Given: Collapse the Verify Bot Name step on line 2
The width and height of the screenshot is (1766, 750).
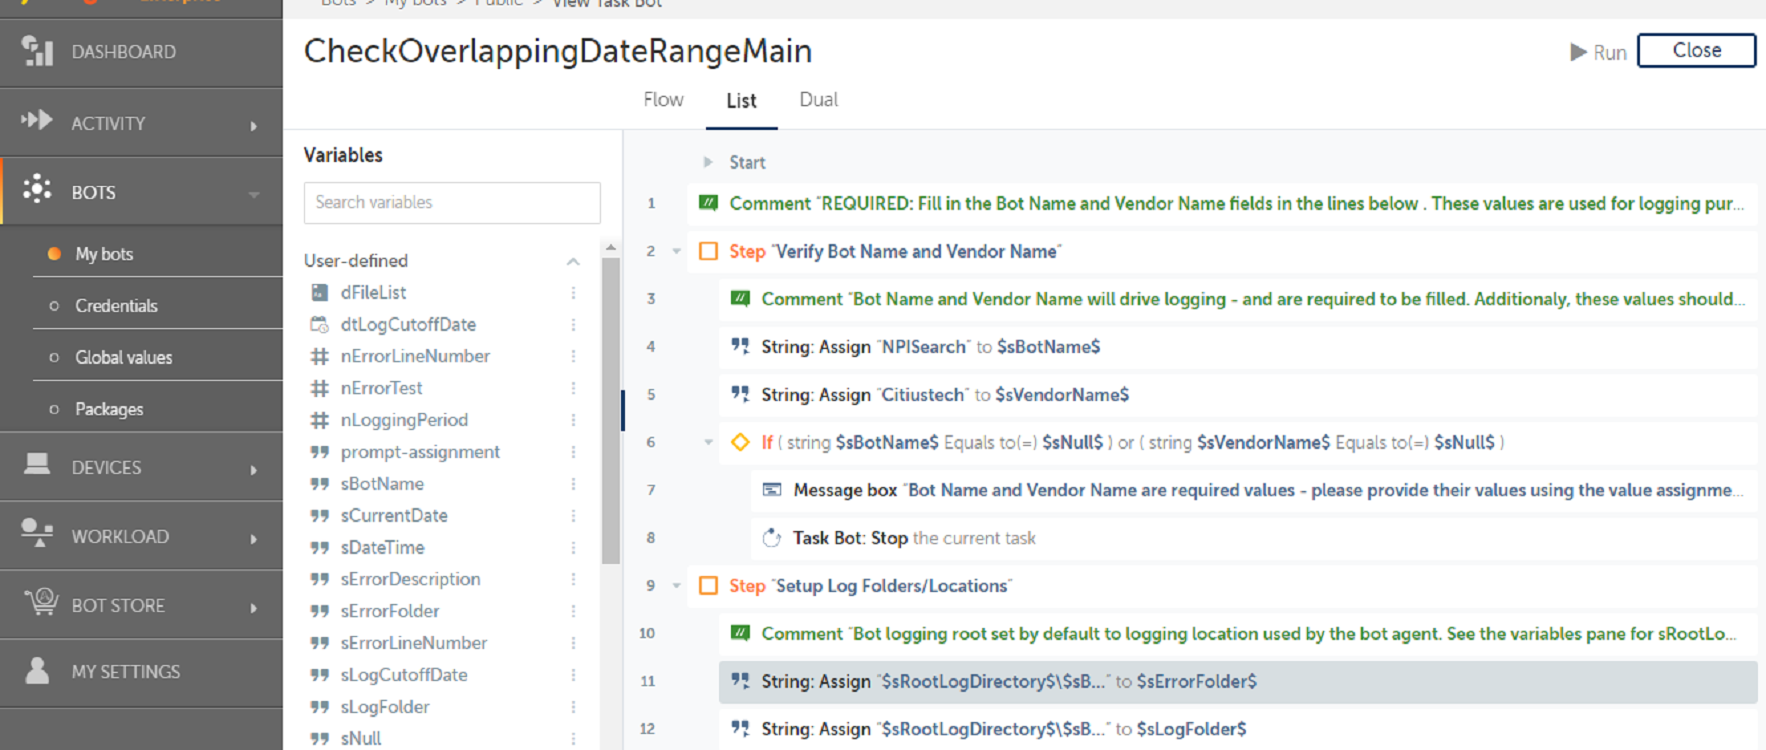Looking at the screenshot, I should point(677,252).
